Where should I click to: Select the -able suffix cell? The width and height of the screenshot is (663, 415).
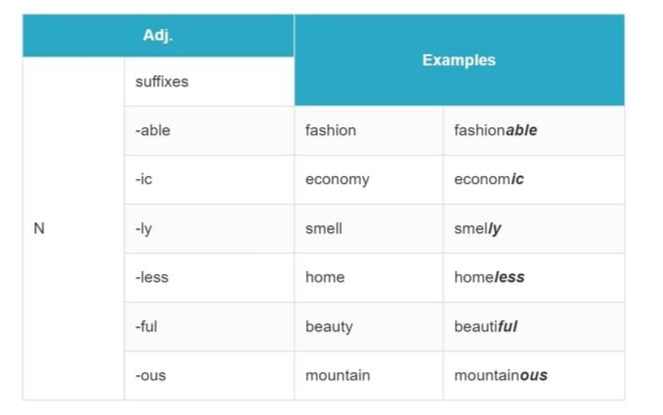coord(209,131)
